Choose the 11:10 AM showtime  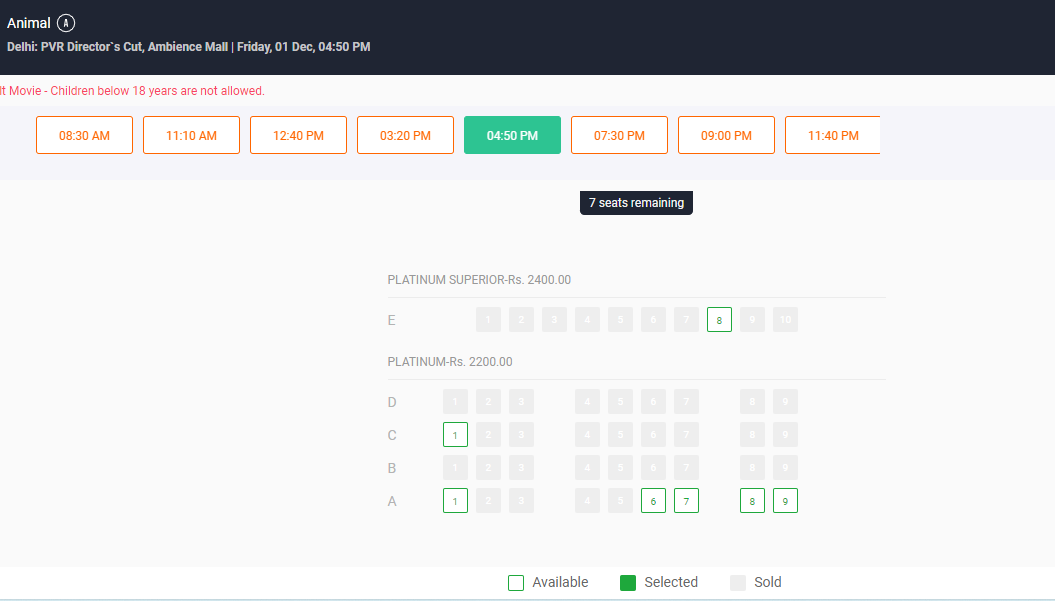(191, 135)
